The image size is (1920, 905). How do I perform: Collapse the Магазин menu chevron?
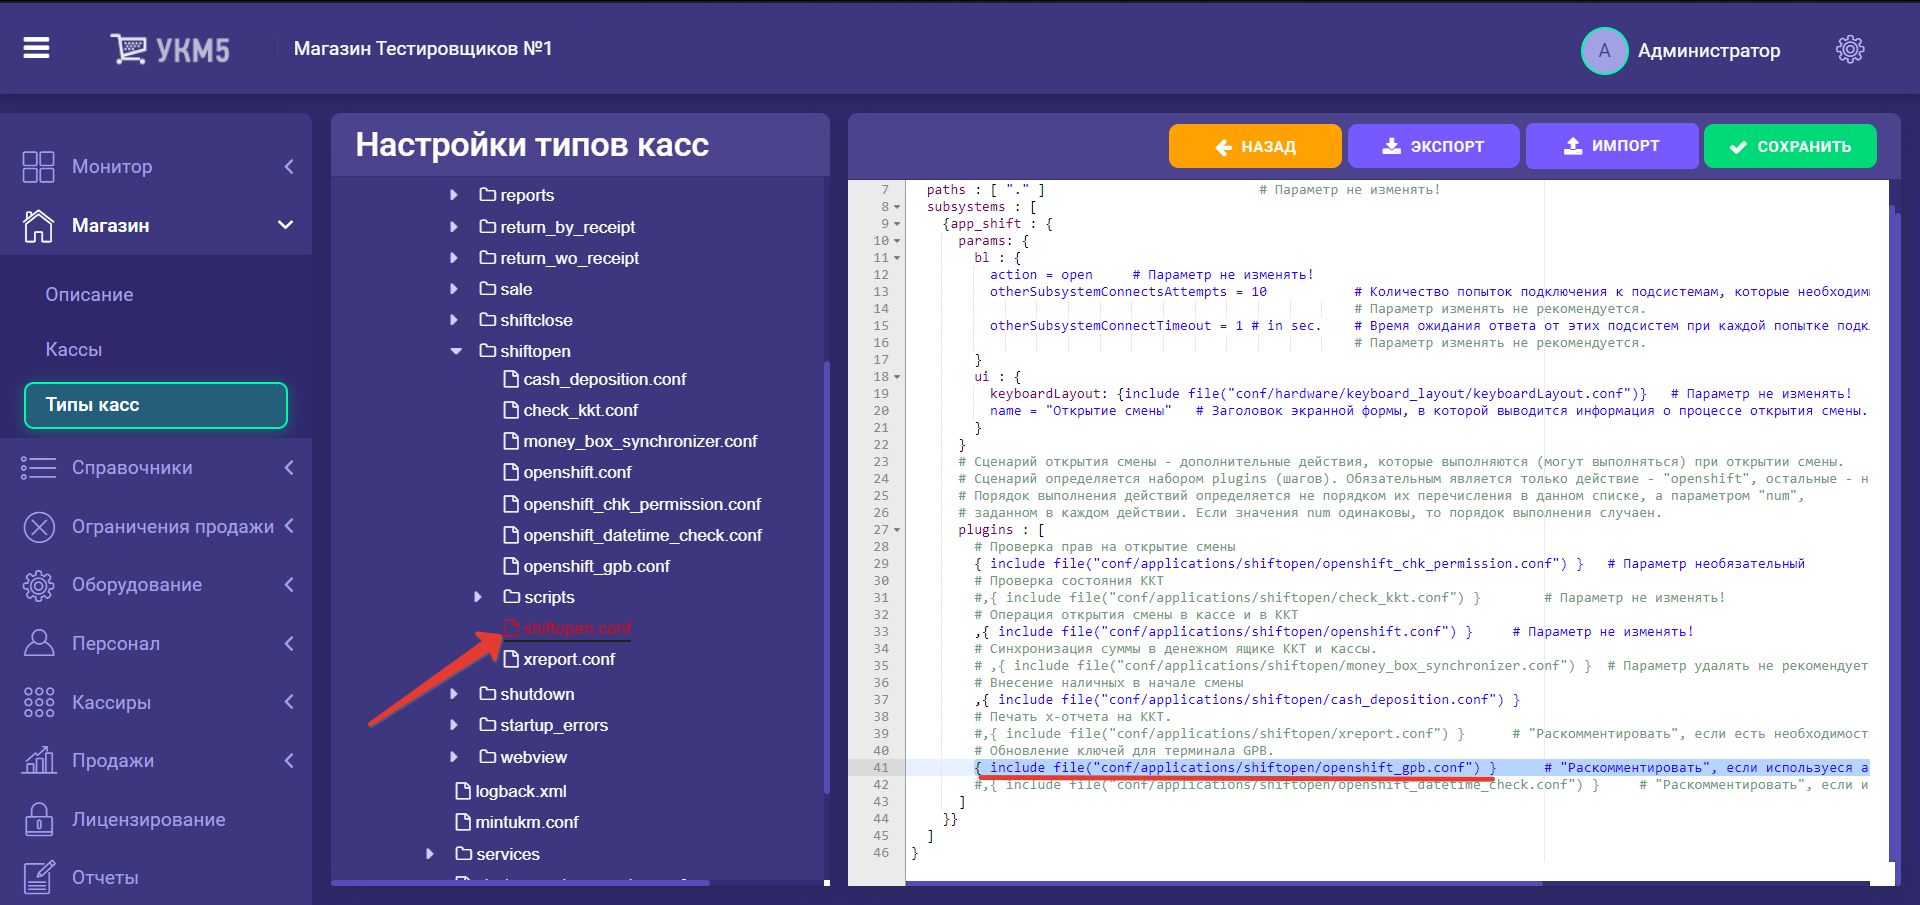tap(285, 225)
